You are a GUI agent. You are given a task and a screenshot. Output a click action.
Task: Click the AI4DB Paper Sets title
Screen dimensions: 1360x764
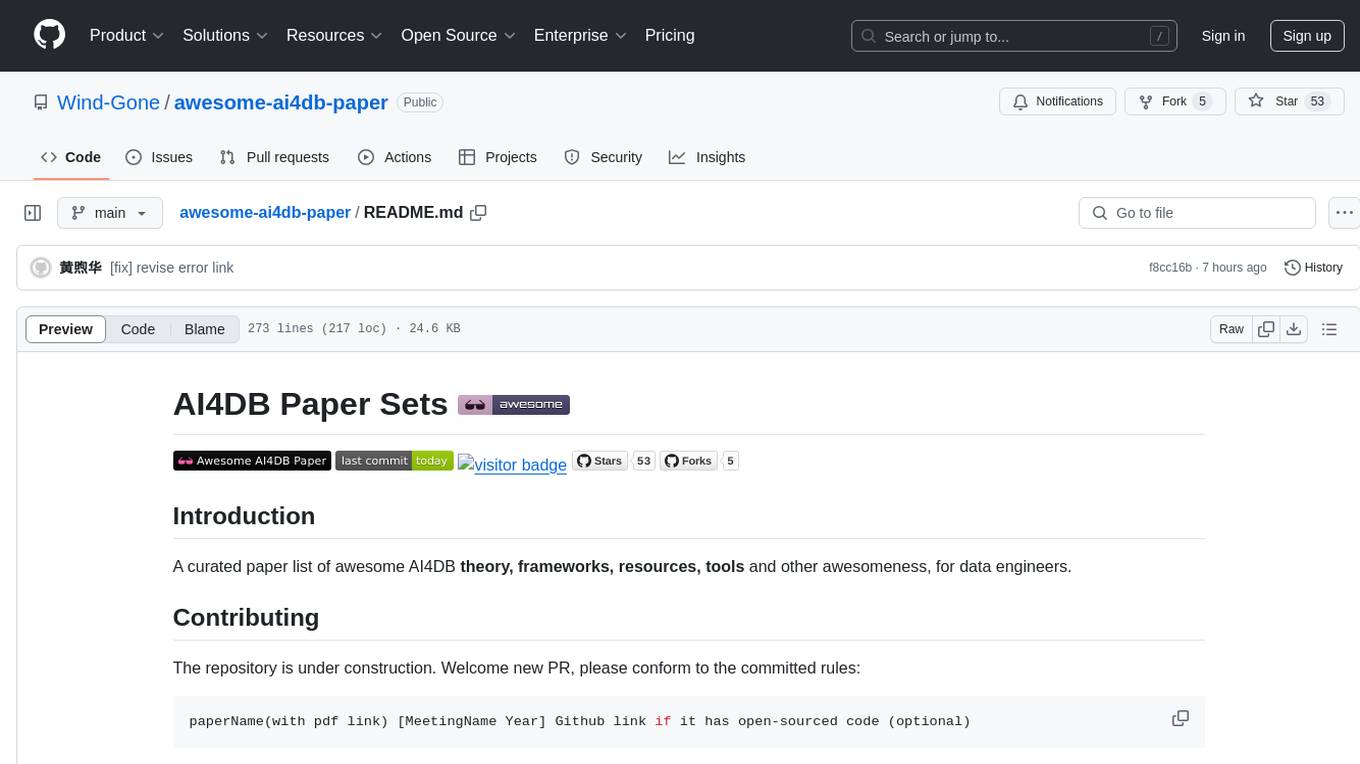pyautogui.click(x=310, y=404)
